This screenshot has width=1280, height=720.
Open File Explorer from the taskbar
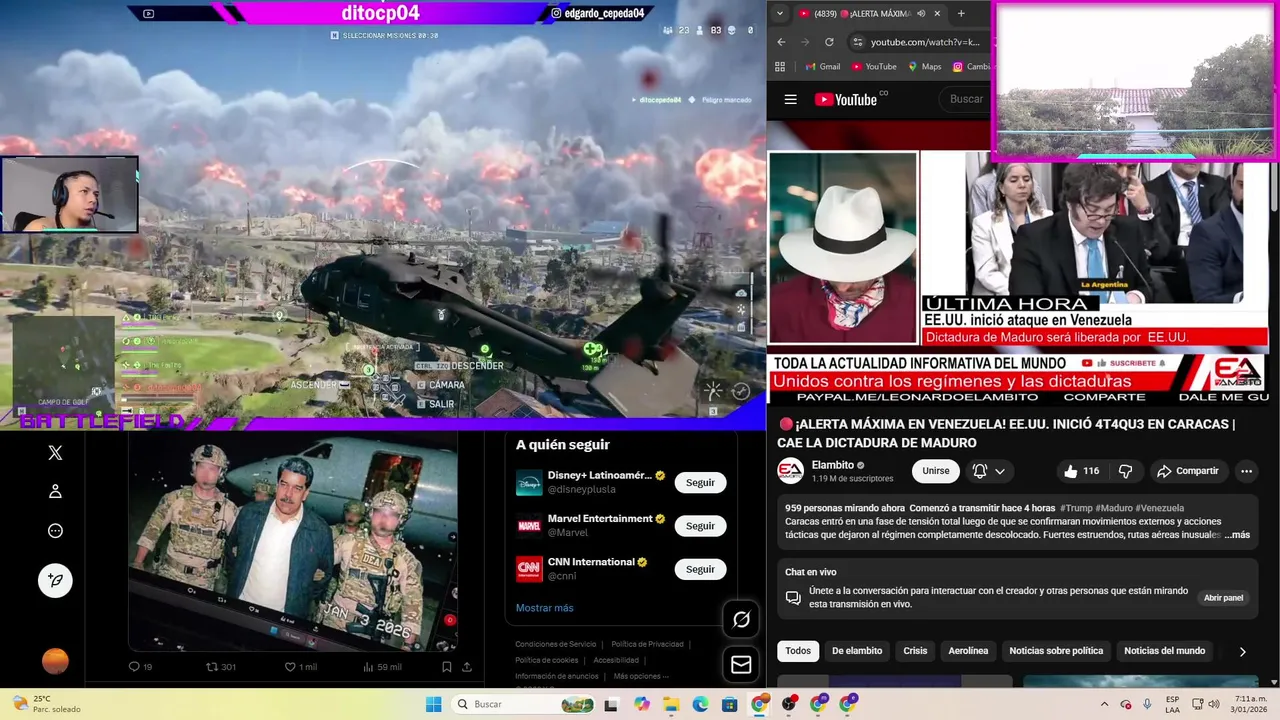670,704
